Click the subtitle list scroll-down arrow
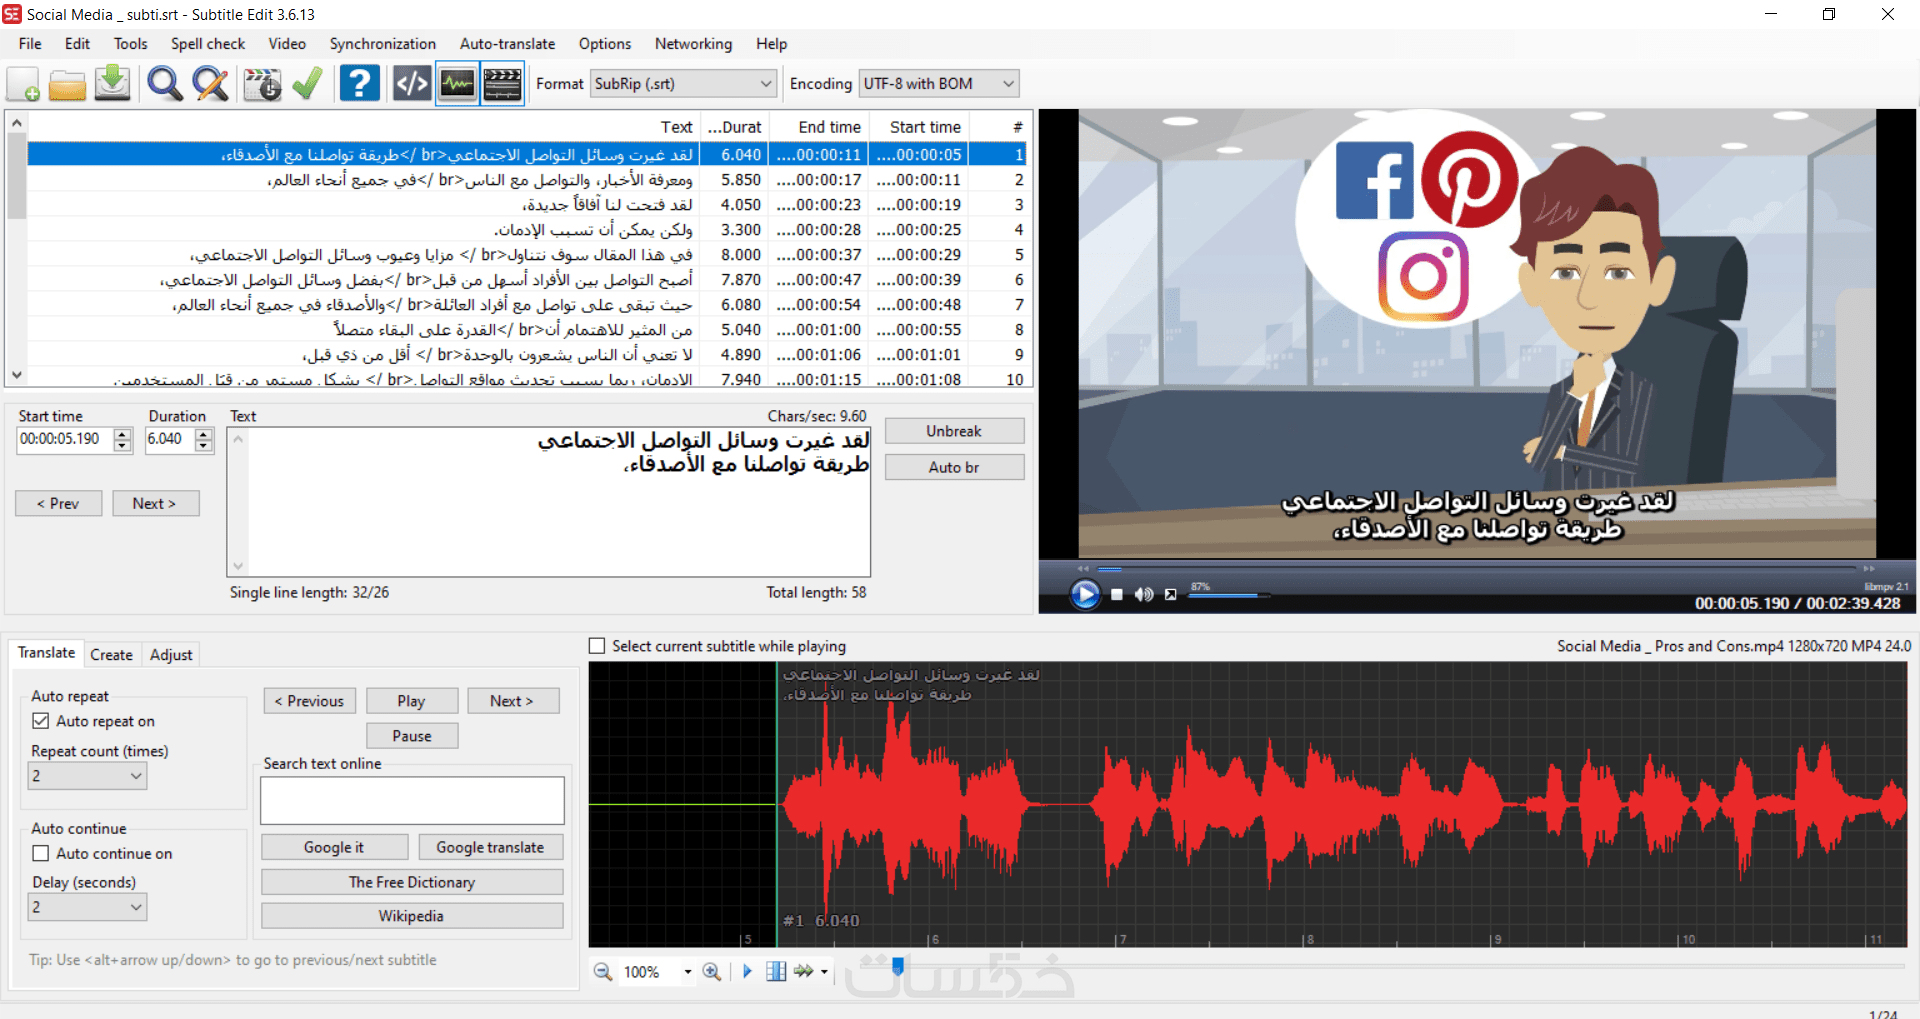1920x1019 pixels. point(16,376)
